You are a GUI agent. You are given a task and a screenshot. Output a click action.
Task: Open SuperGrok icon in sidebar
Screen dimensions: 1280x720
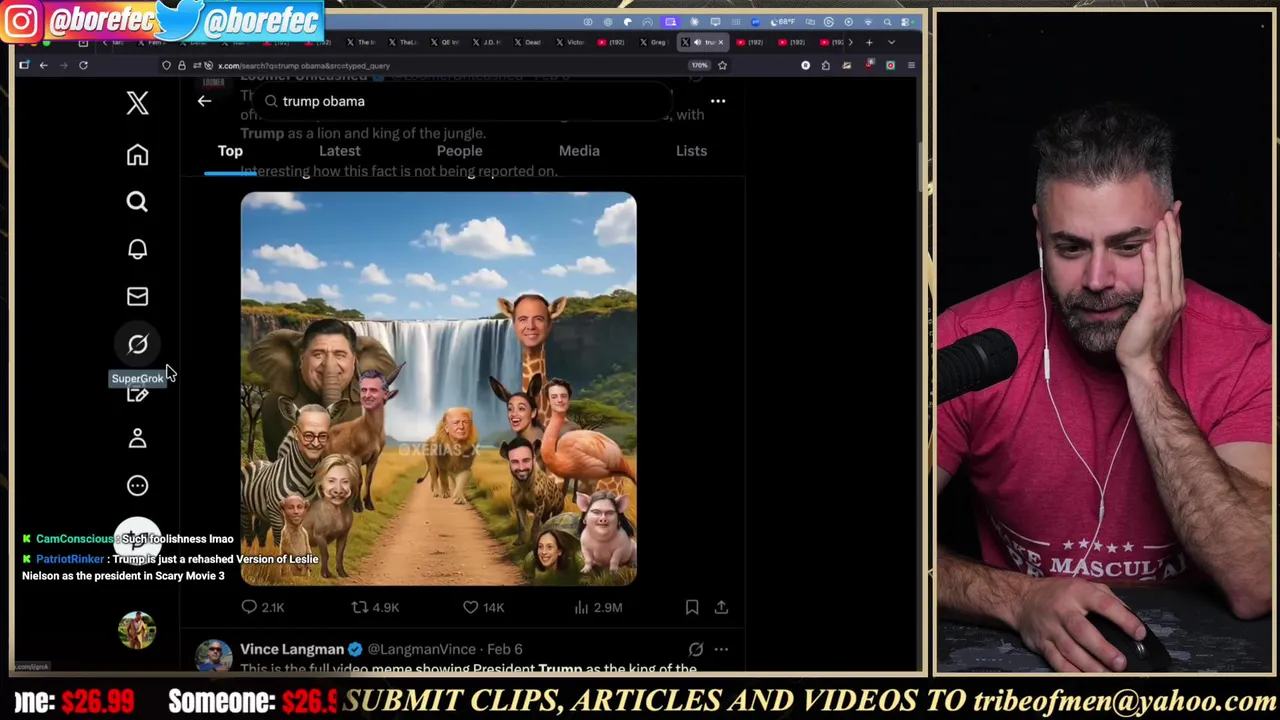tap(137, 344)
